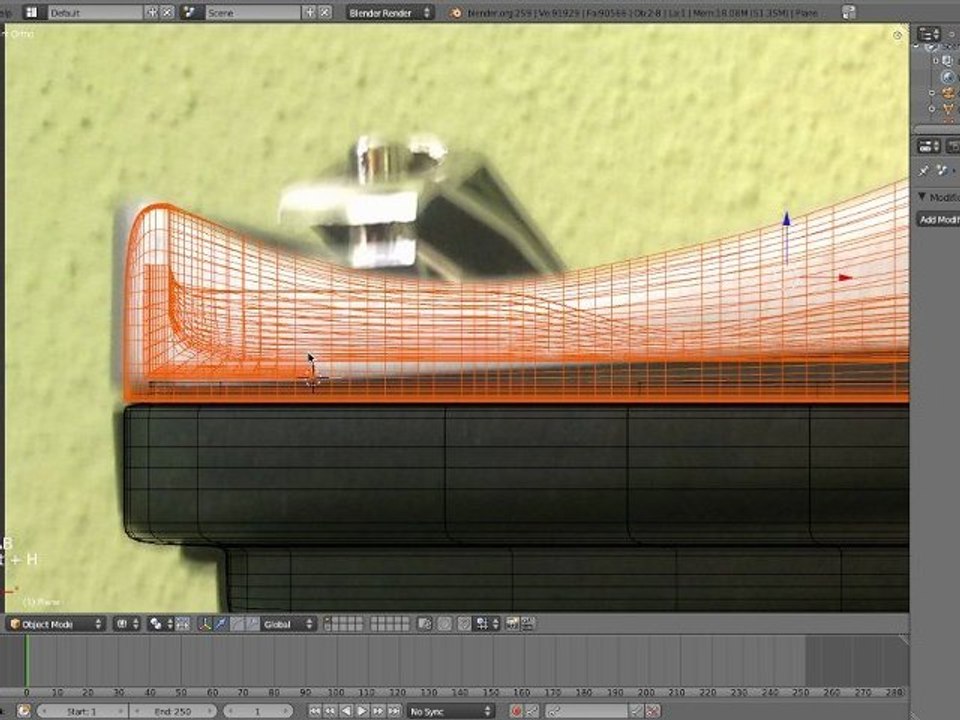This screenshot has height=720, width=960.
Task: Open the snap element type dropdown
Action: tap(487, 624)
